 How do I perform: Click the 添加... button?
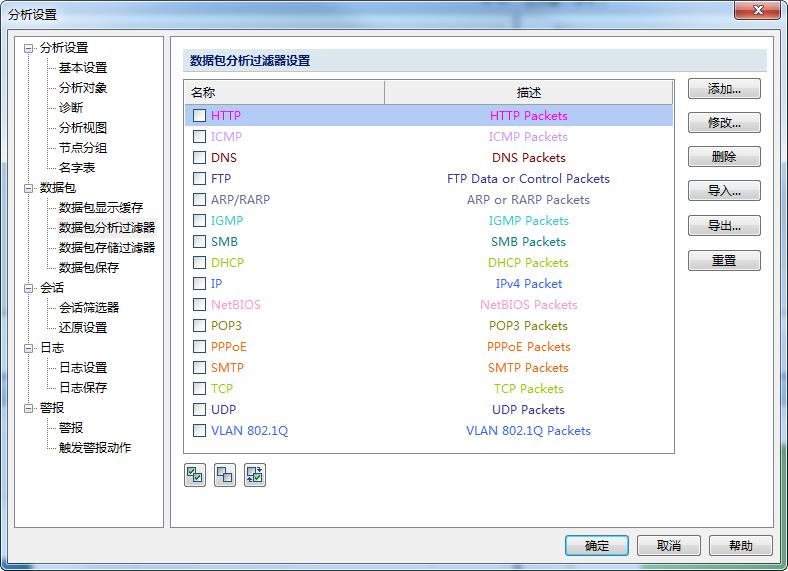724,89
